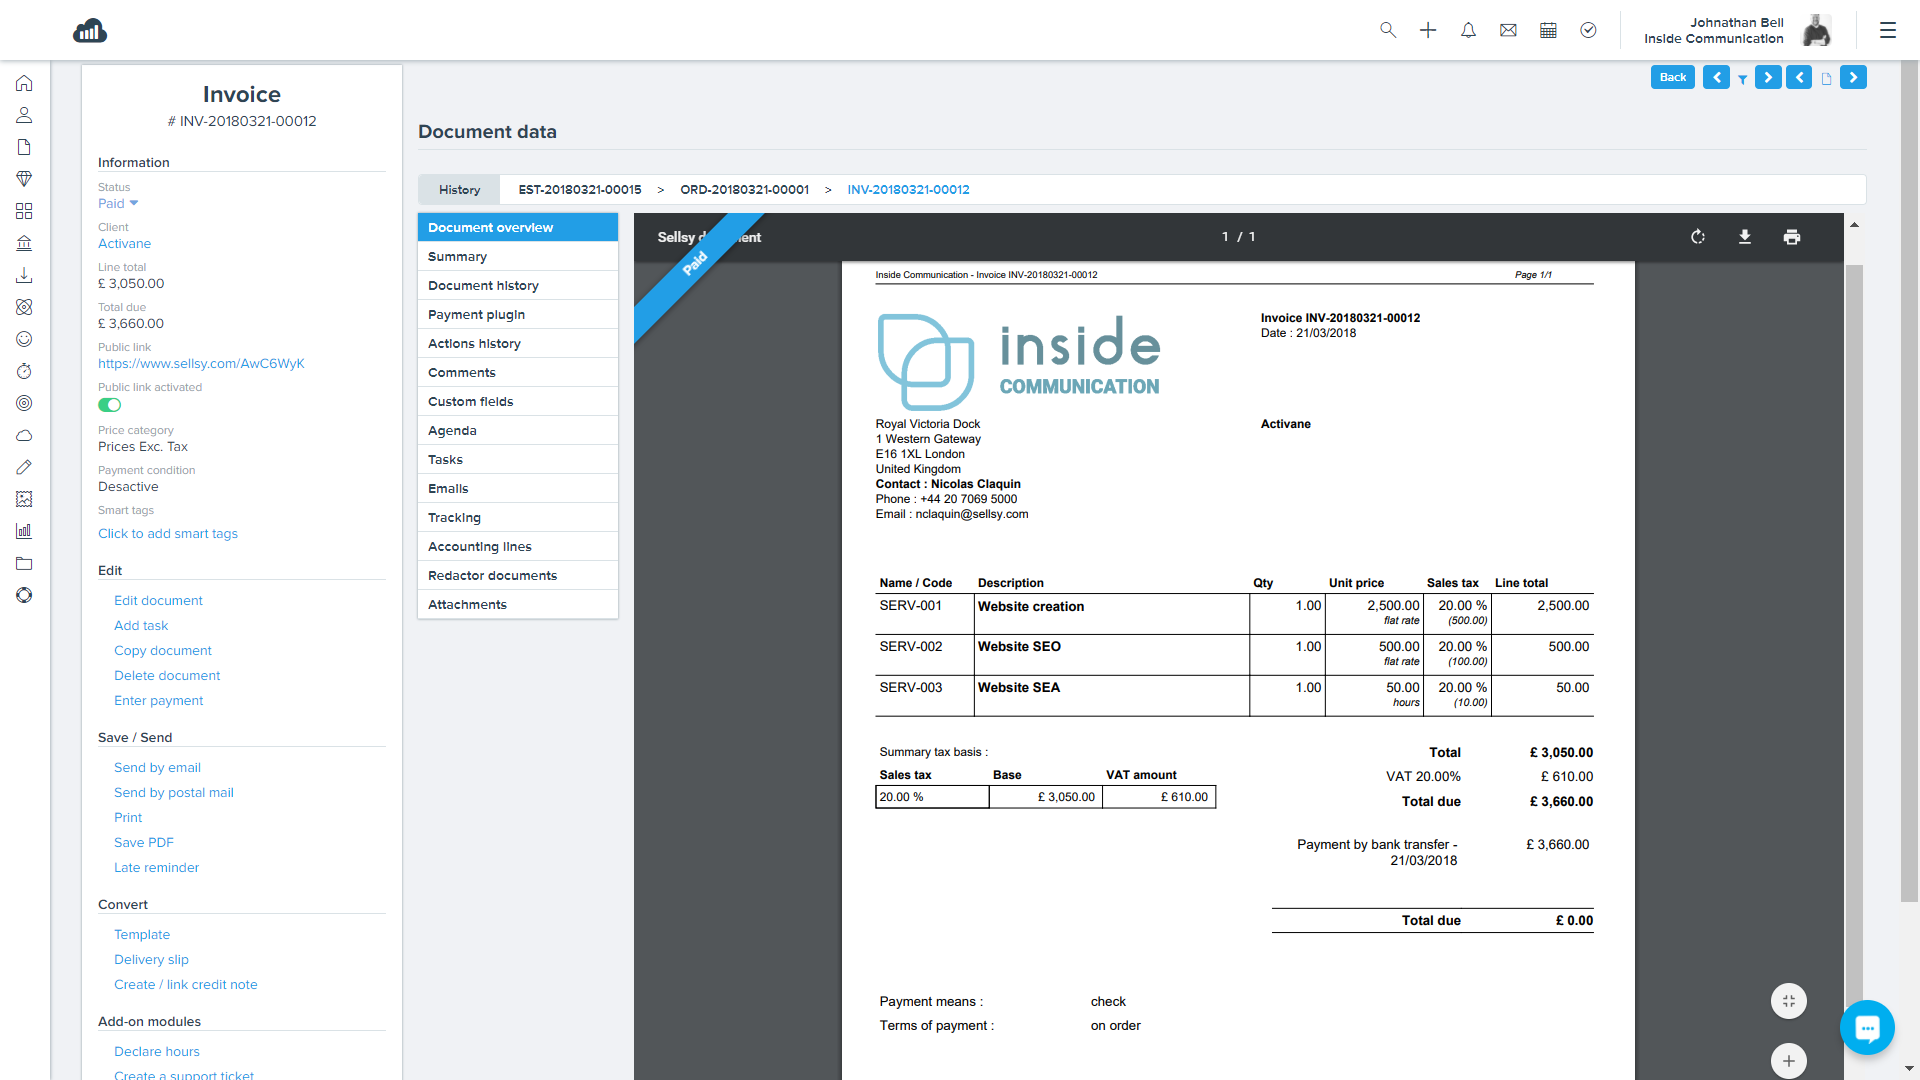The width and height of the screenshot is (1920, 1080).
Task: Open the calendar icon in header
Action: [1548, 30]
